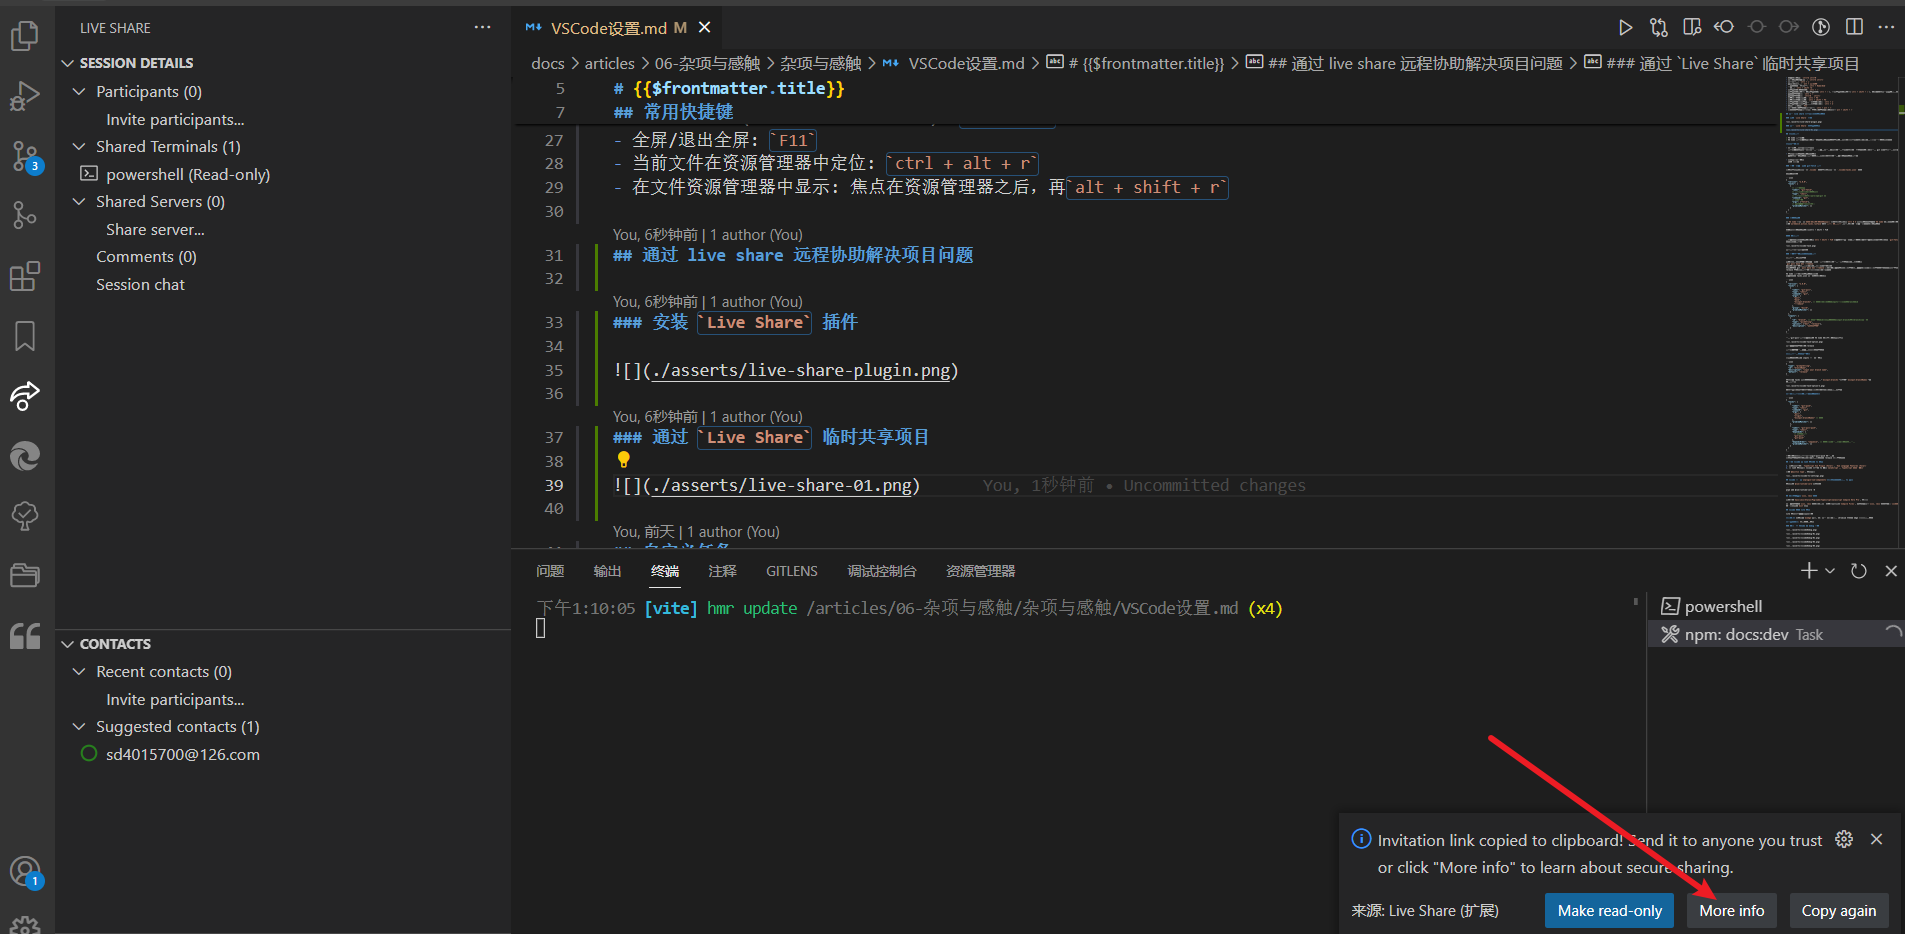
Task: Collapse the CONTACTS section
Action: [68, 644]
